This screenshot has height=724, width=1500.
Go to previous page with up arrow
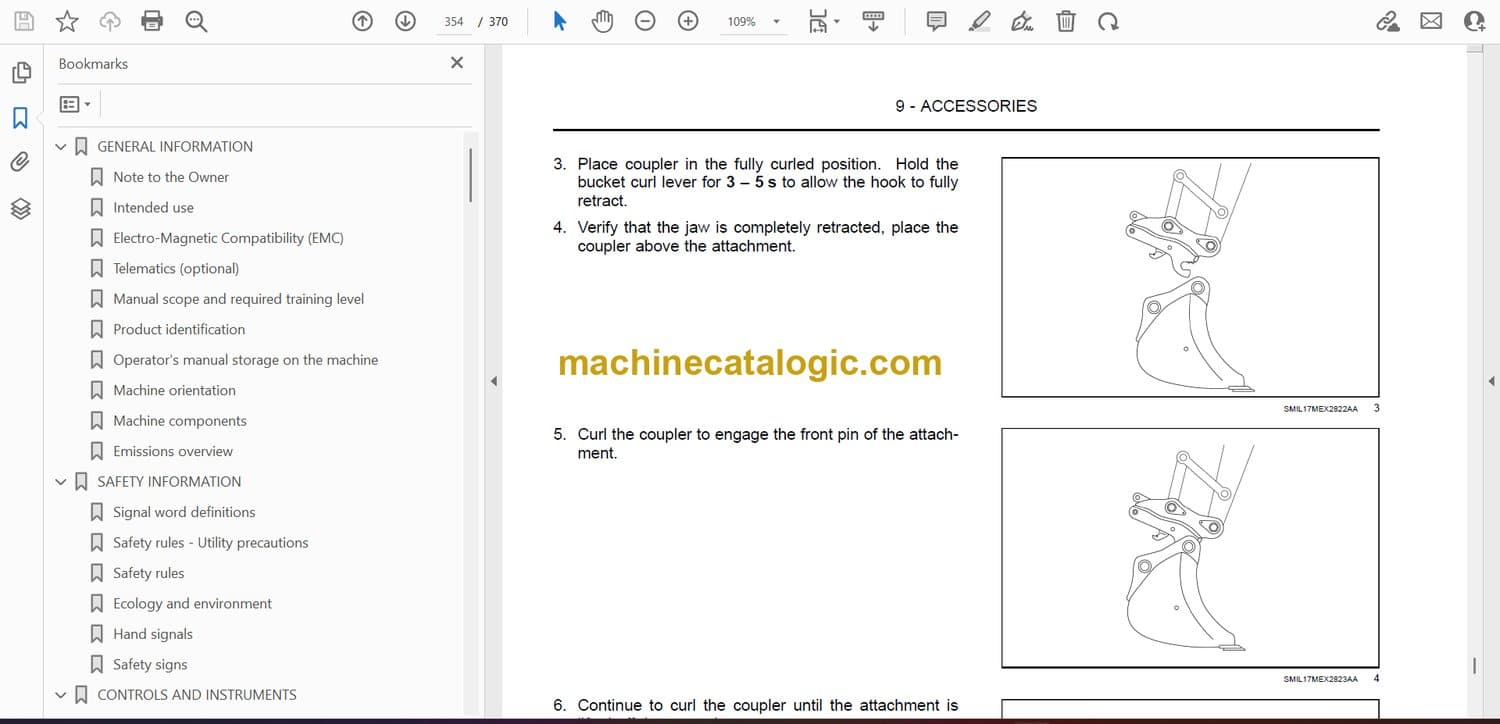(363, 21)
